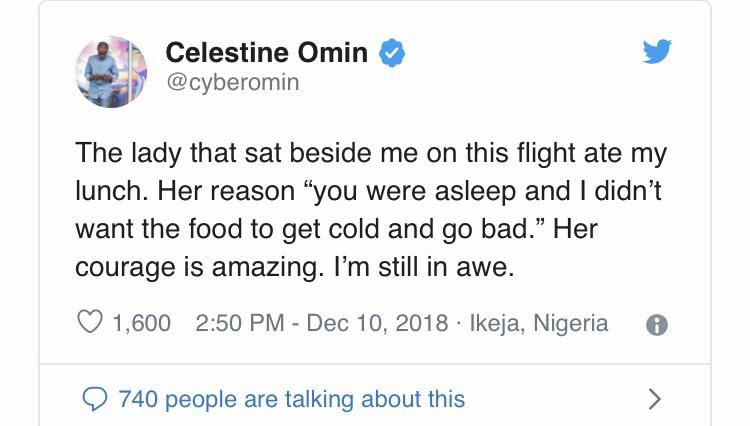This screenshot has height=426, width=750.
Task: Click the Twitter bird logo
Action: click(x=657, y=51)
